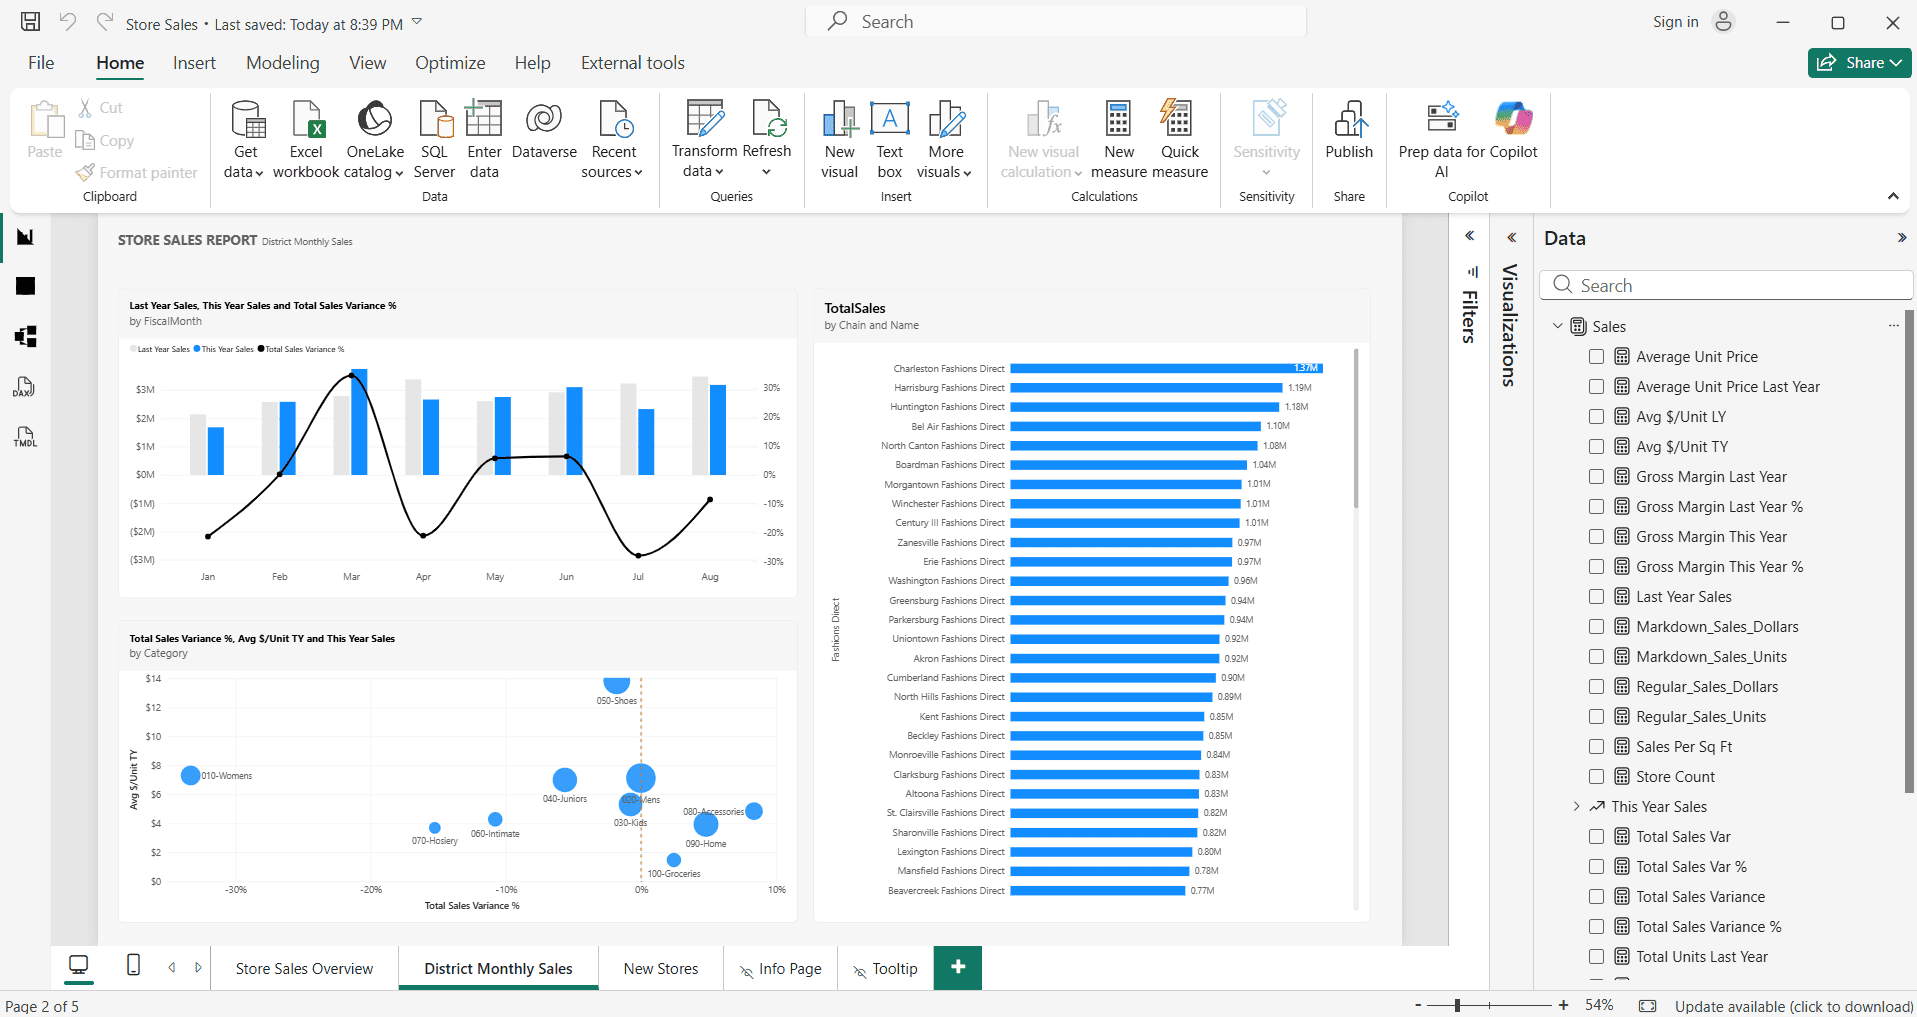Check Average Unit Price Last Year
This screenshot has height=1017, width=1917.
point(1596,387)
